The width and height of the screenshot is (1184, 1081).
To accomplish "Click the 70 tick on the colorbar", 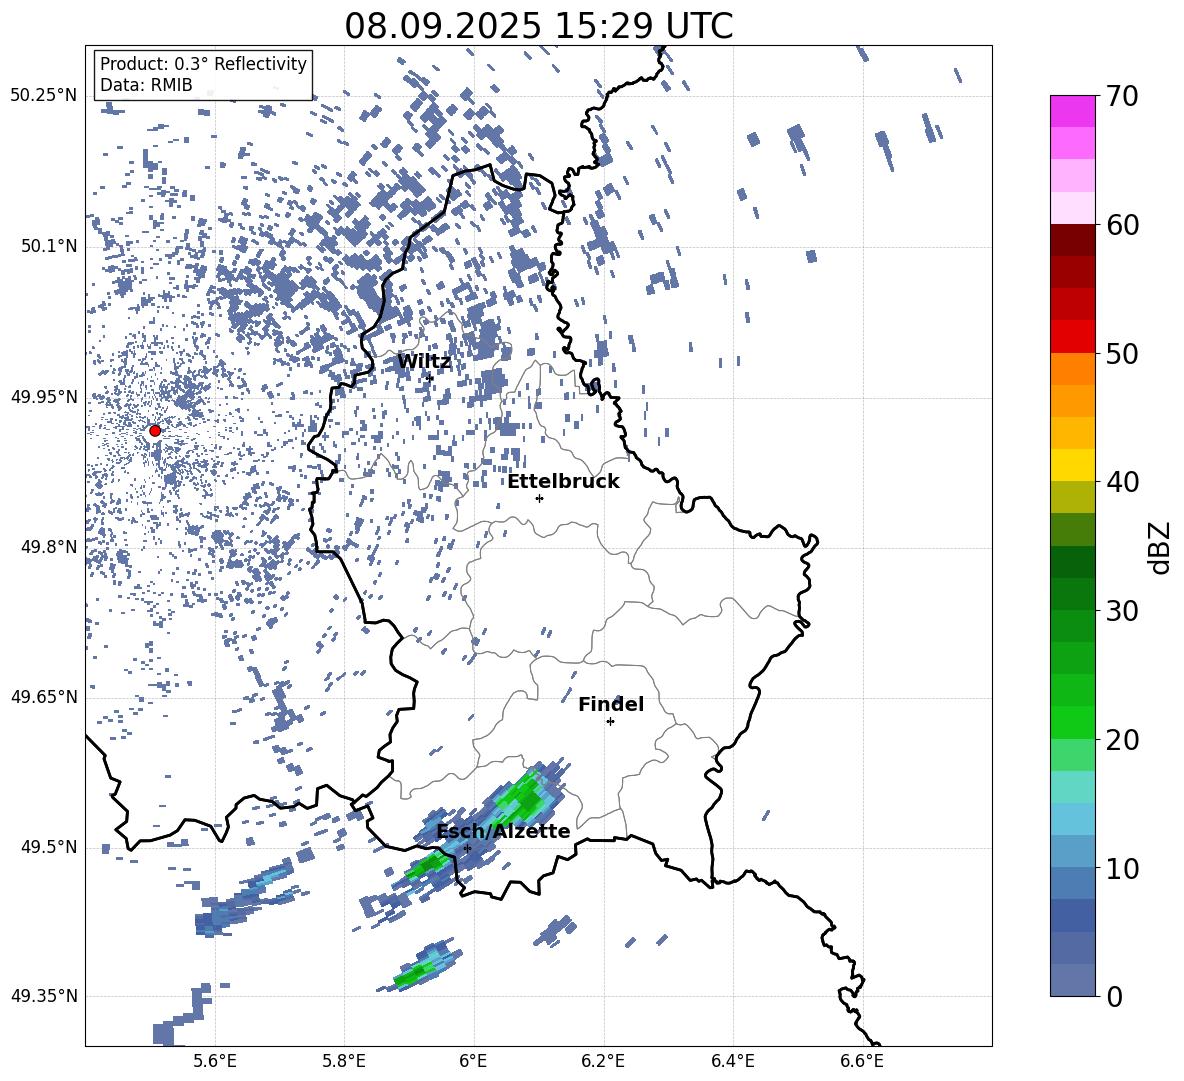I will click(1121, 96).
